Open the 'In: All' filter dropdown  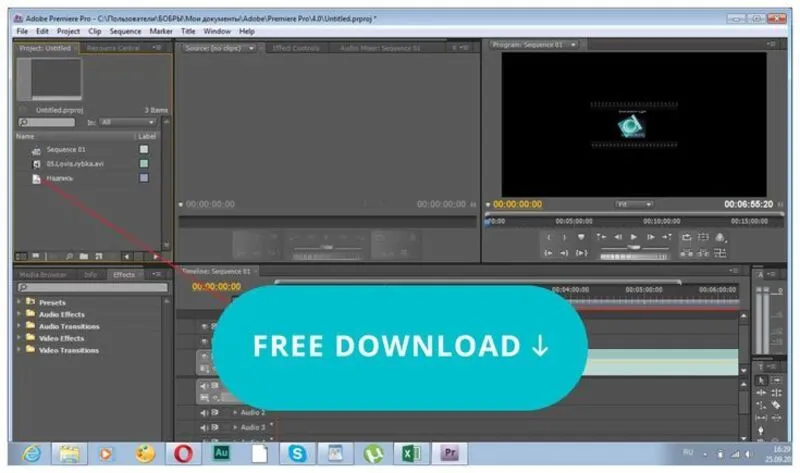[127, 122]
